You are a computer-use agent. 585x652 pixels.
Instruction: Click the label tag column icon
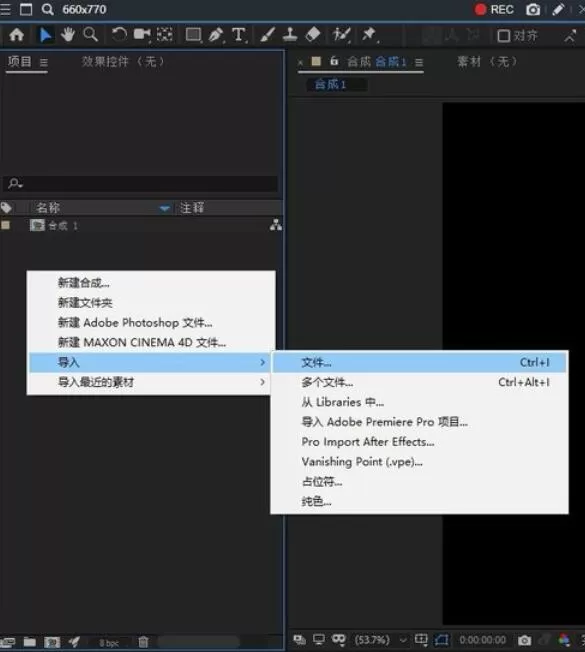[6, 207]
